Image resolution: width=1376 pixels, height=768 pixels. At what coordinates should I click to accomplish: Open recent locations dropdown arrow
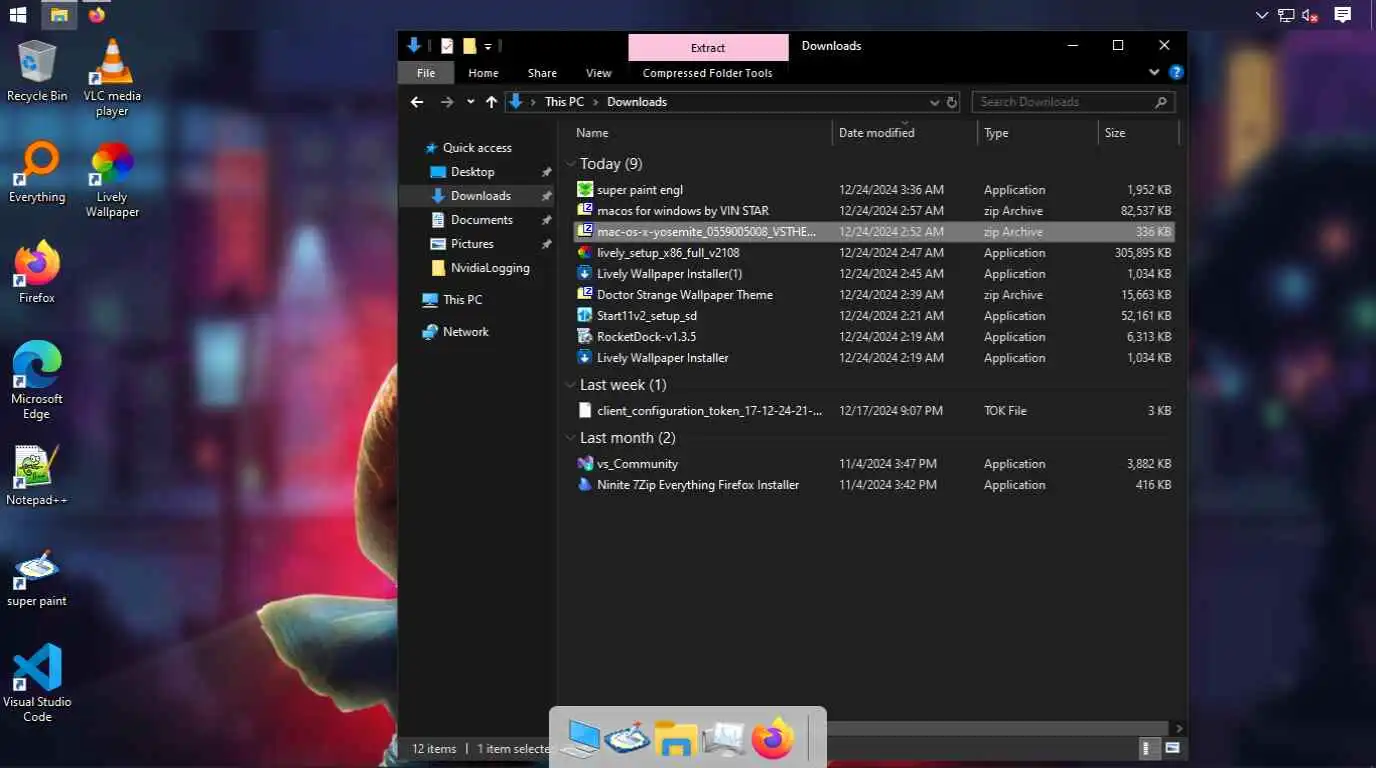coord(470,102)
